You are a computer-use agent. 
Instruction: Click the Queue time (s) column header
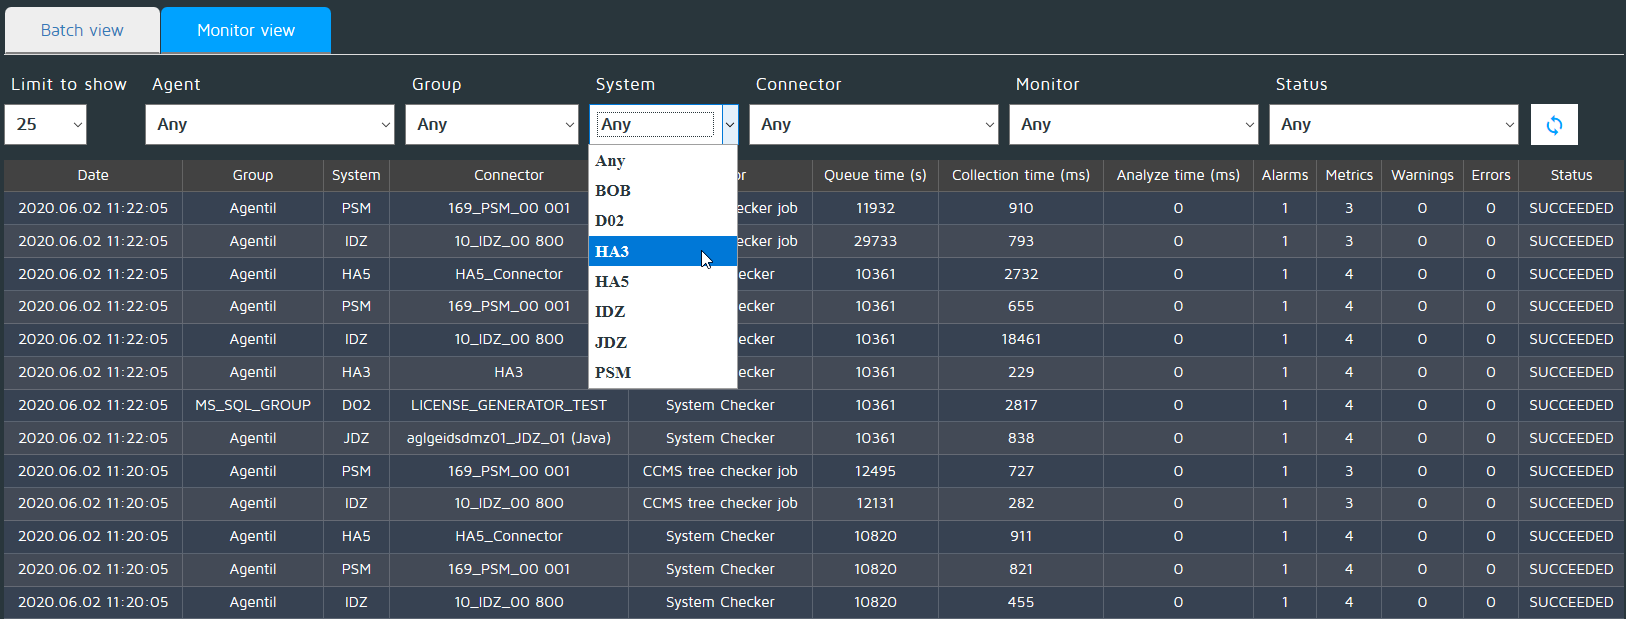click(875, 175)
